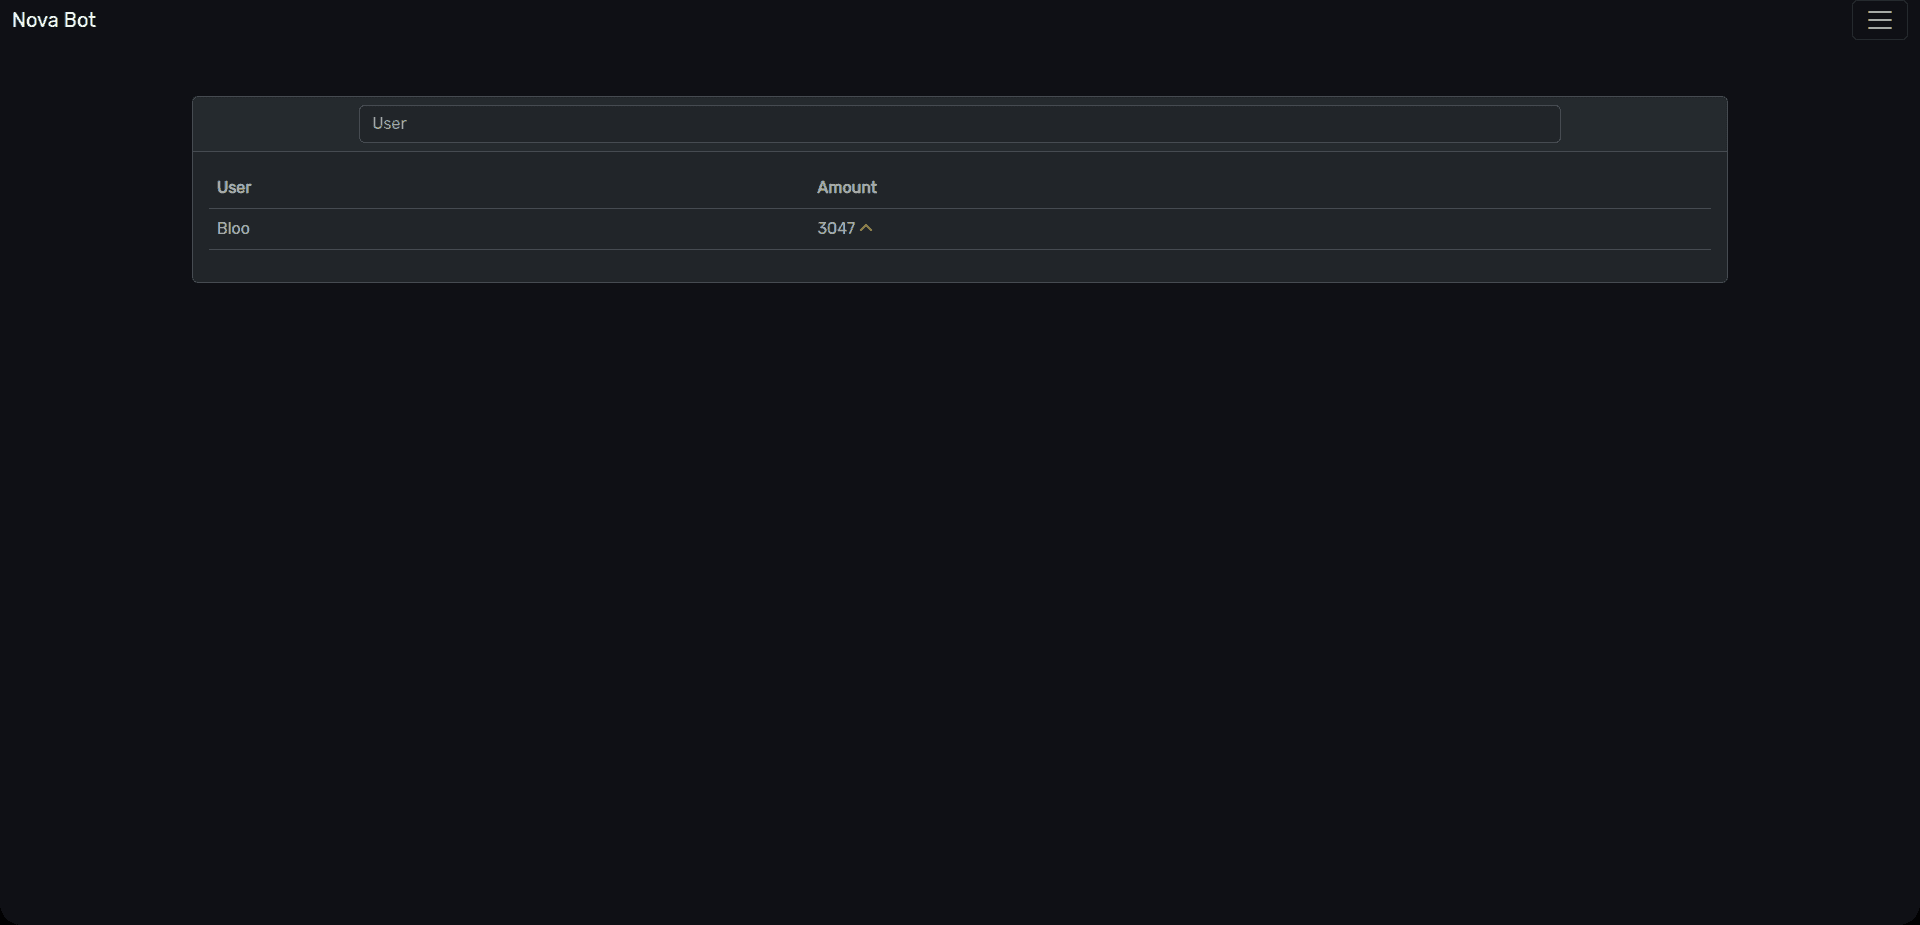Sort table by the Amount header
This screenshot has height=925, width=1920.
(846, 188)
